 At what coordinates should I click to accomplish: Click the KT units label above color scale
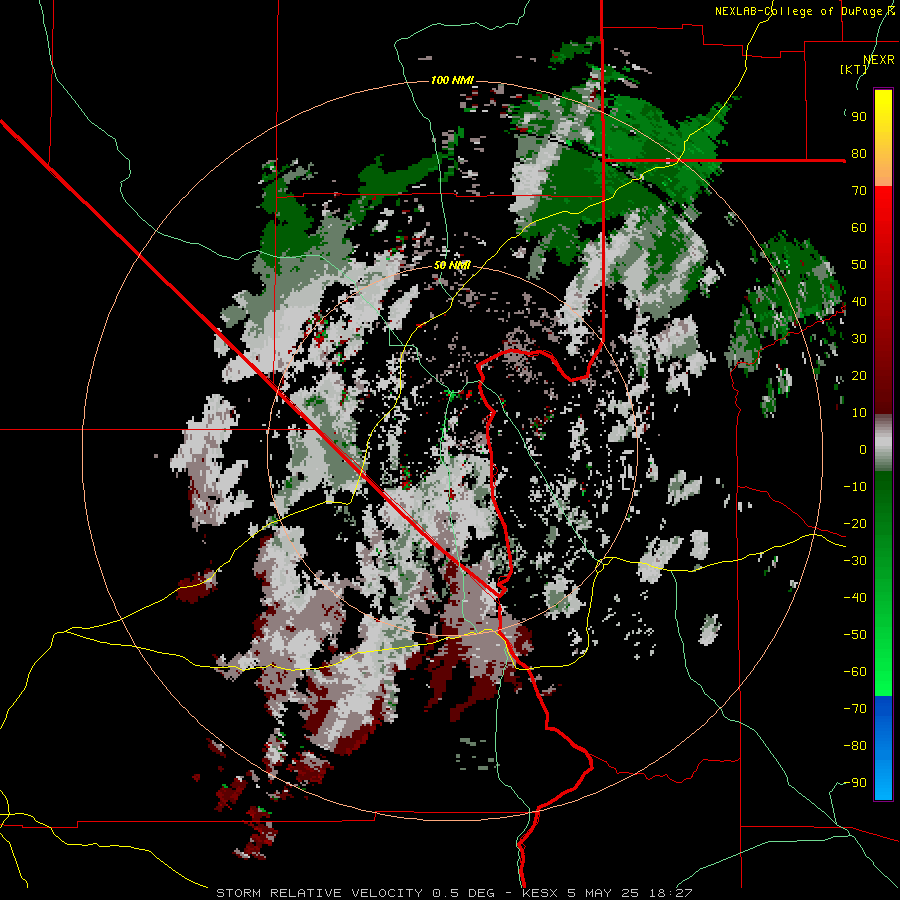tap(854, 69)
